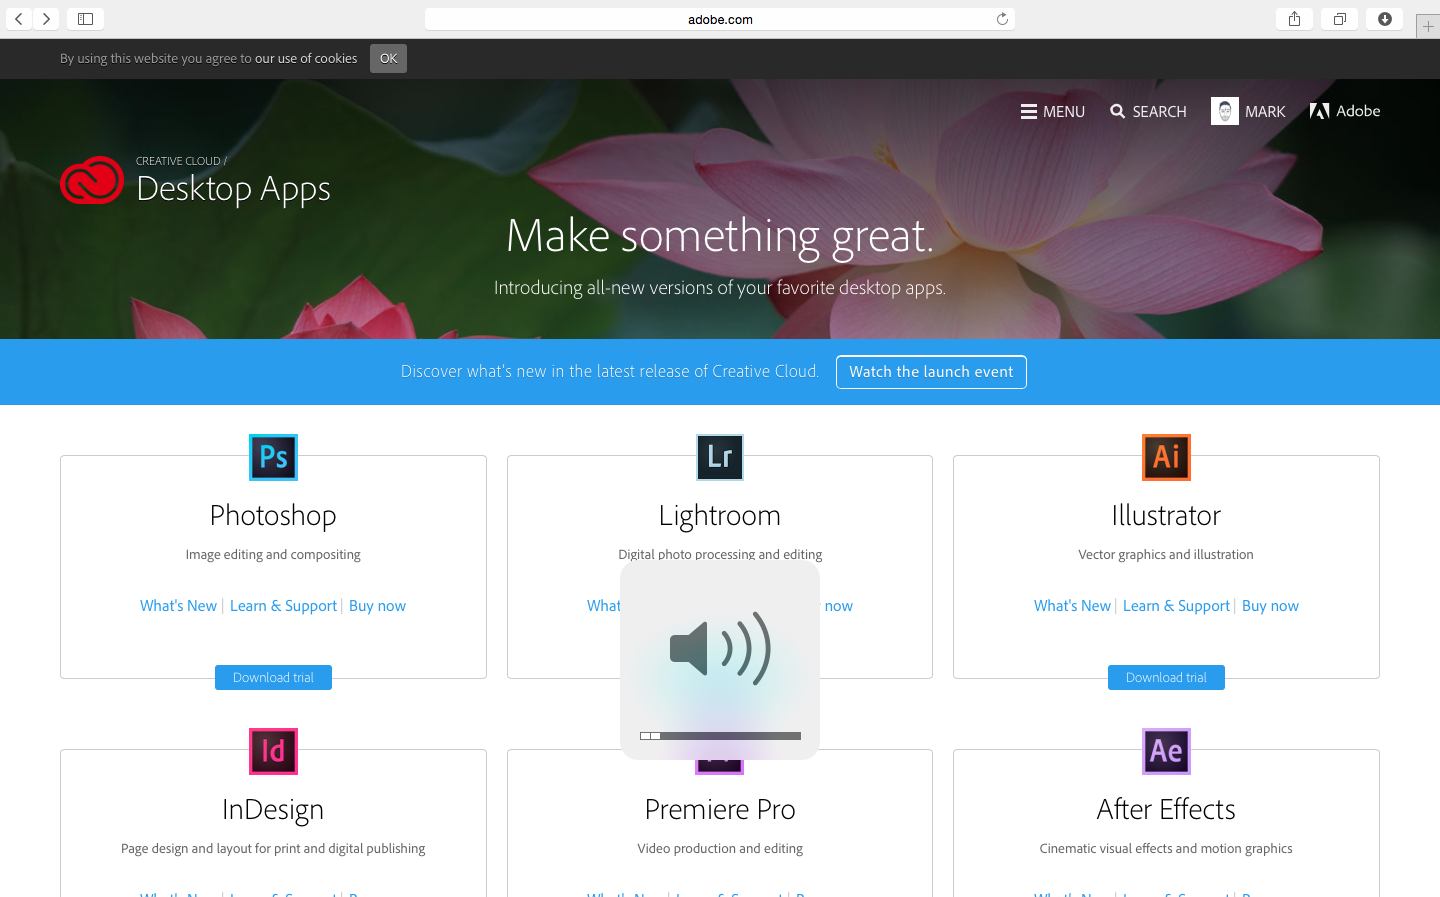
Task: Click the Illustrator Ai app icon
Action: pyautogui.click(x=1166, y=457)
